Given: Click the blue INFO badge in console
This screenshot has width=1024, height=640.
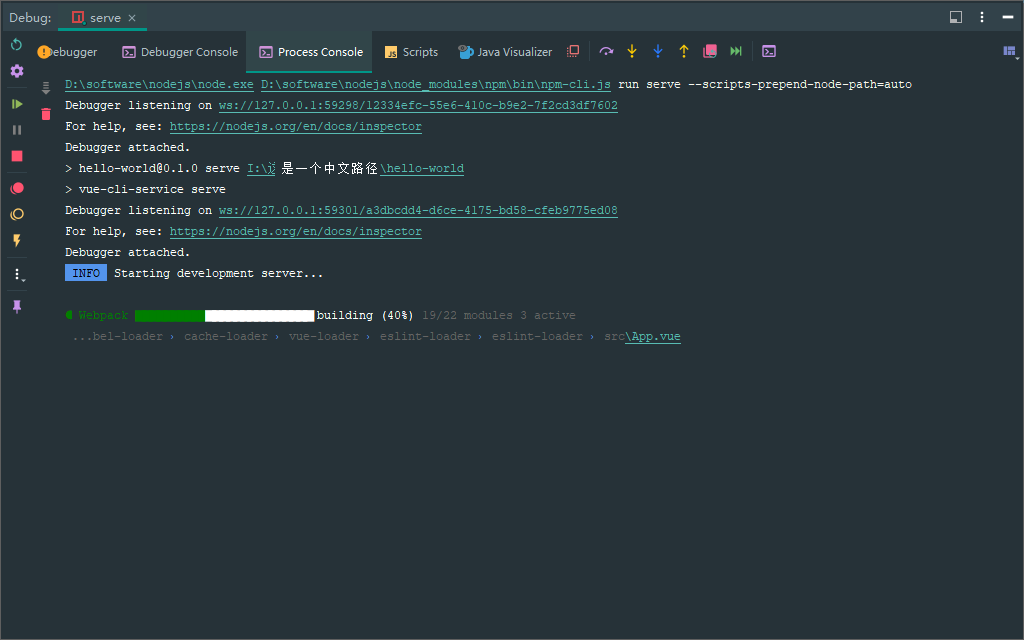Looking at the screenshot, I should (x=85, y=272).
